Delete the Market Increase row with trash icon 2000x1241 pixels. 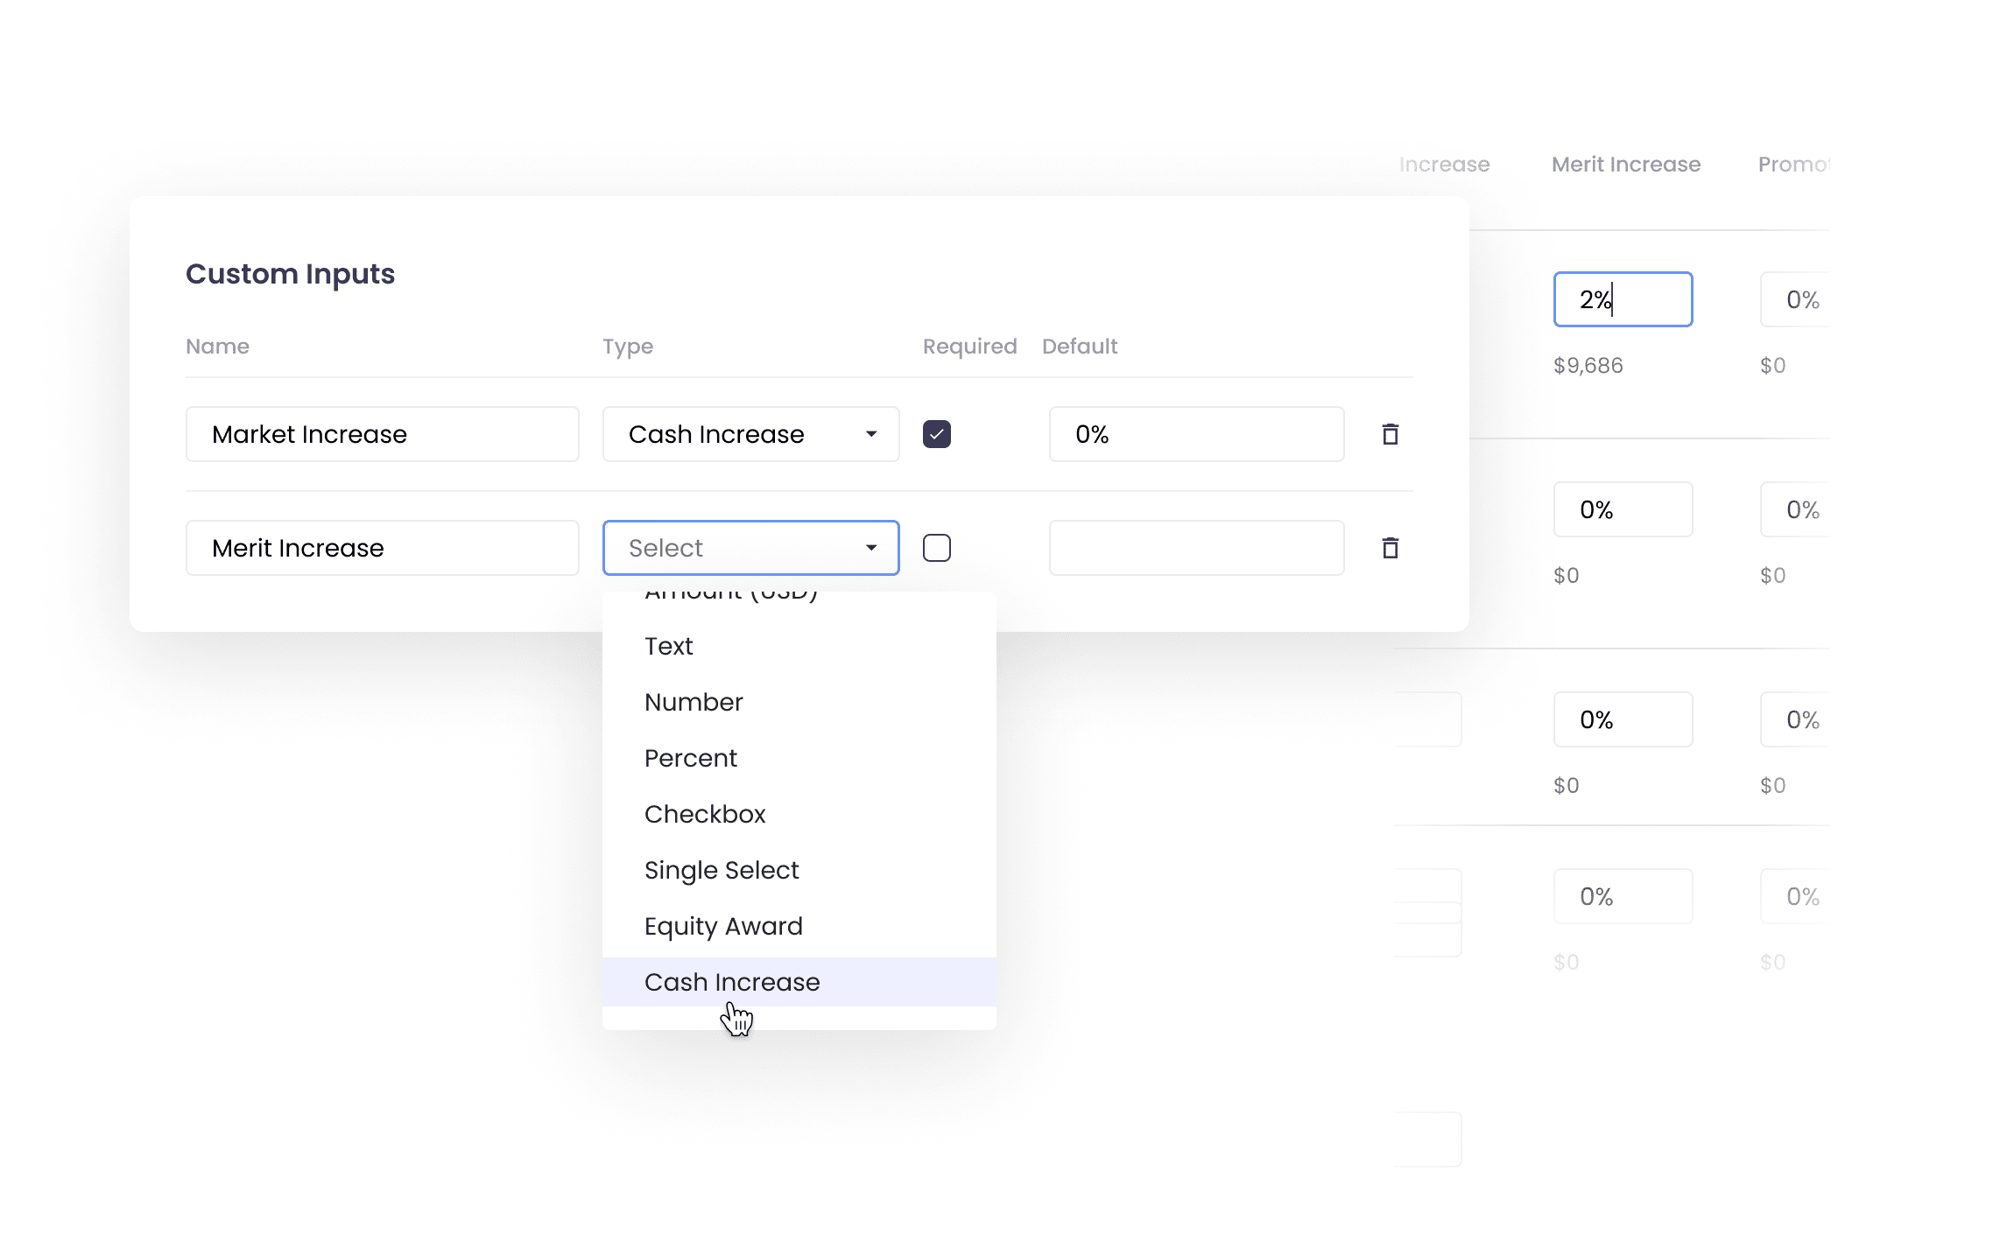coord(1389,434)
